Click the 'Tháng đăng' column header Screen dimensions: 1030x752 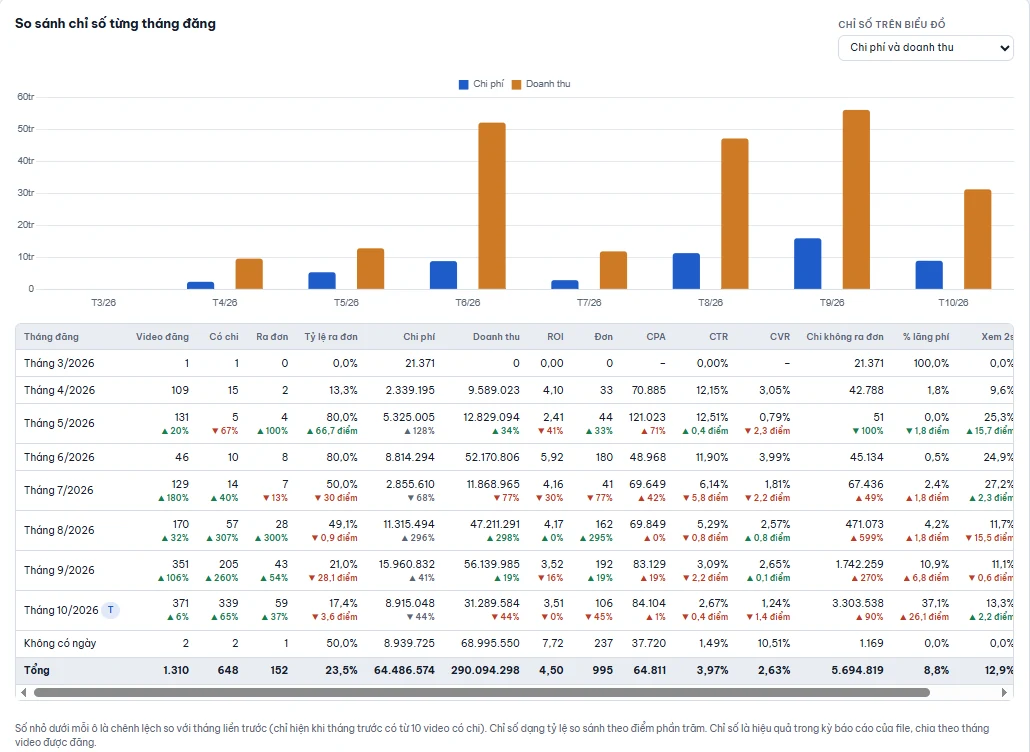(51, 337)
